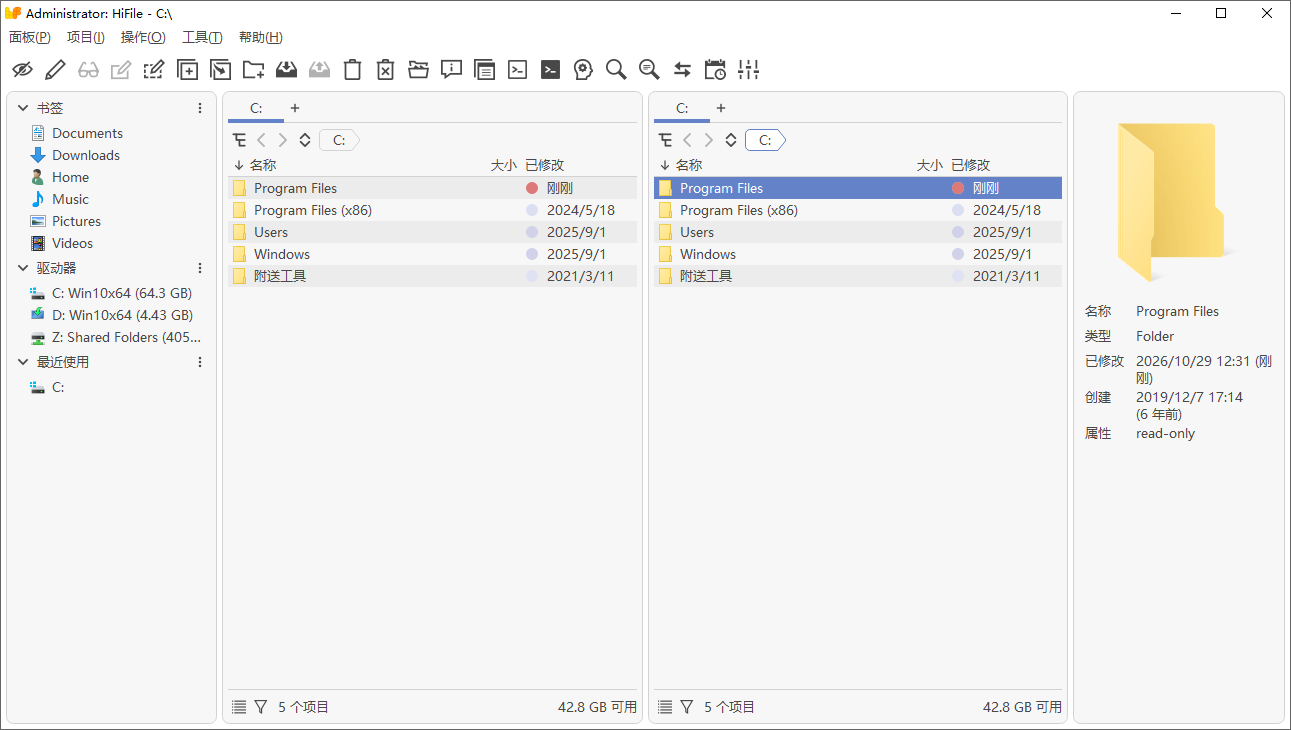Click the trash can delete icon
Screen dimensions: 1291x730
(x=352, y=69)
